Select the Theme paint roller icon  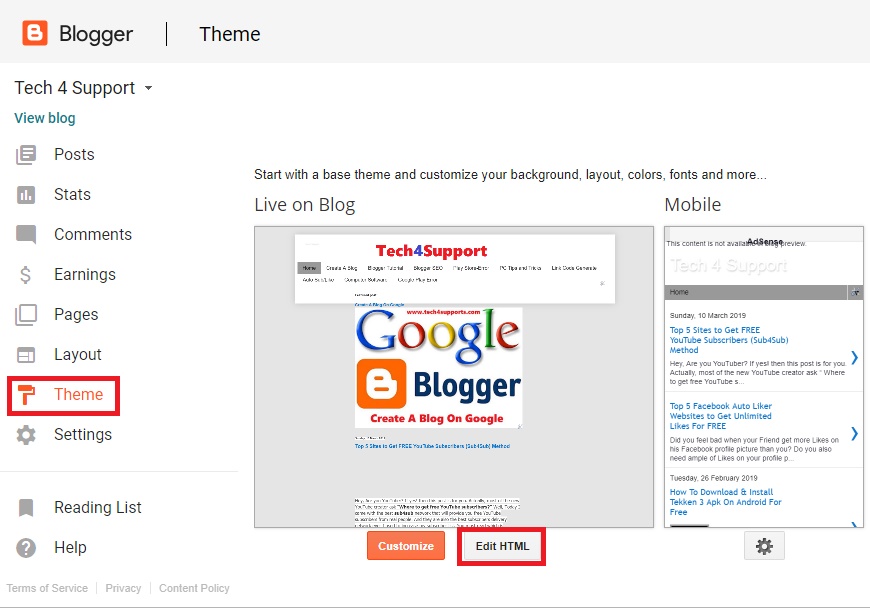[x=26, y=395]
